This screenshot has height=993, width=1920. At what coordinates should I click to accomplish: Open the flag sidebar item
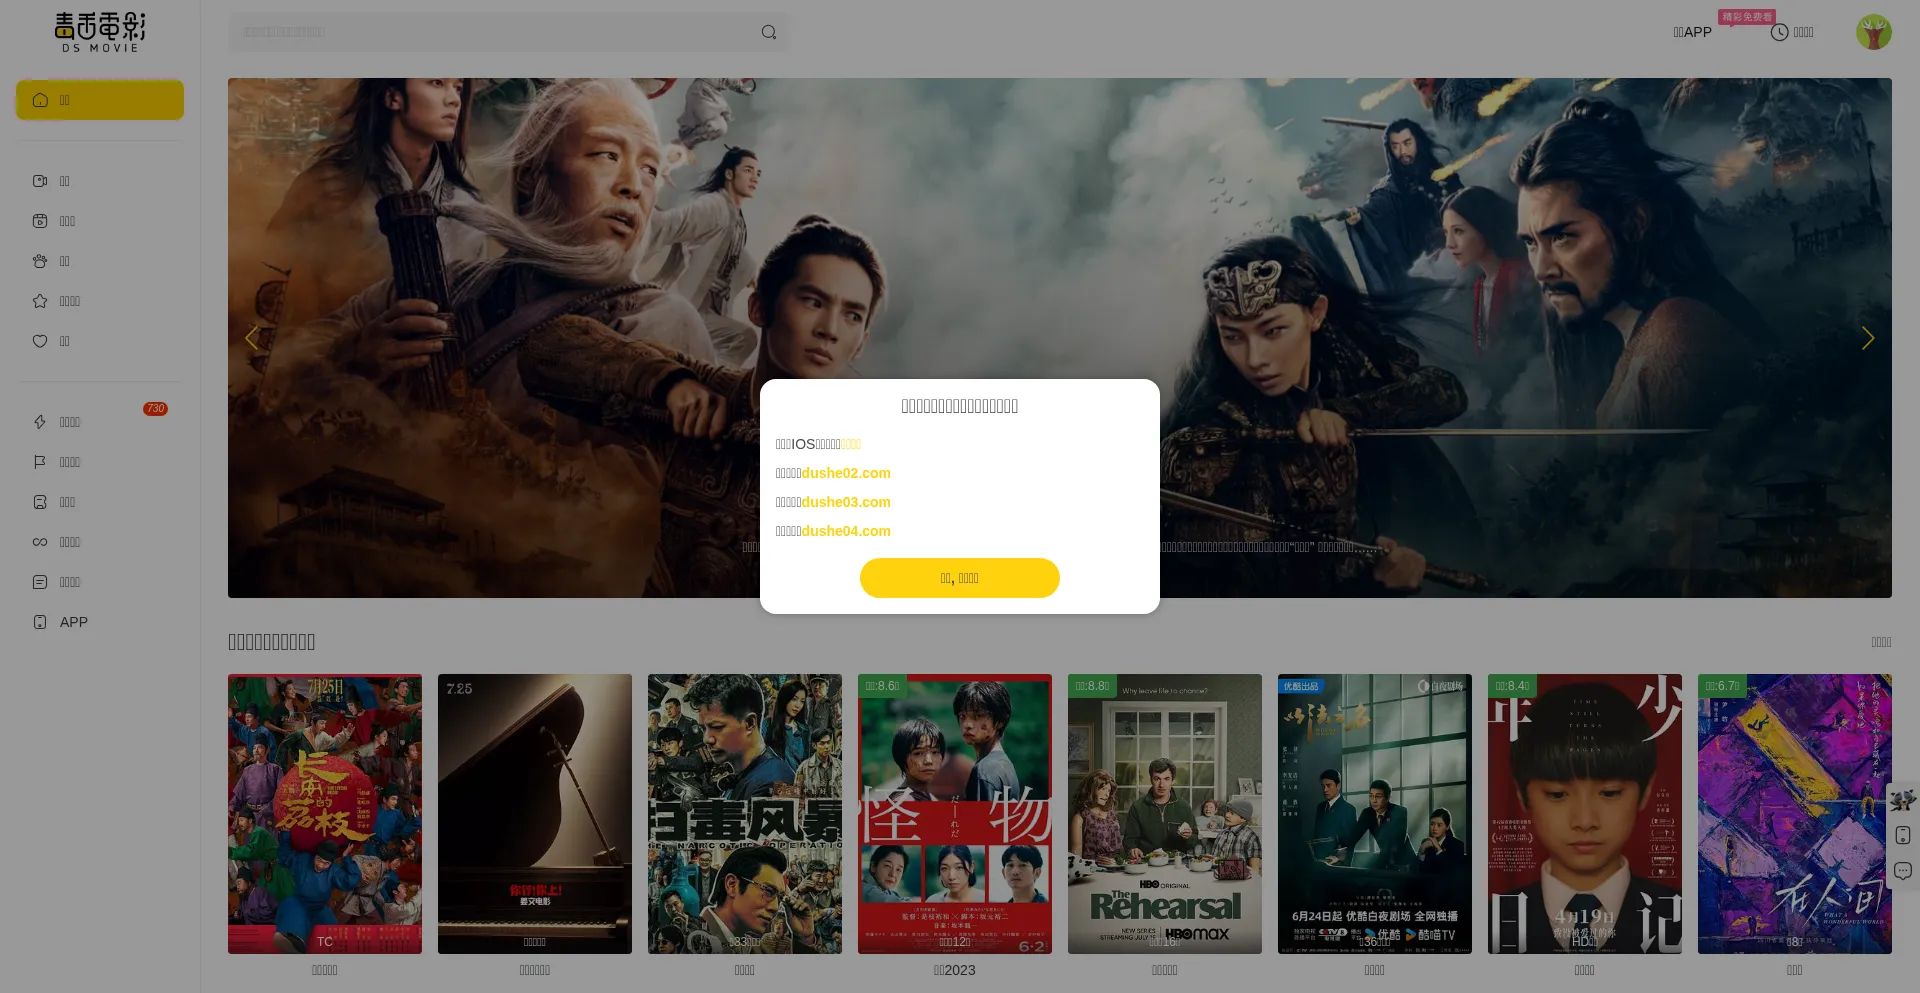click(100, 462)
